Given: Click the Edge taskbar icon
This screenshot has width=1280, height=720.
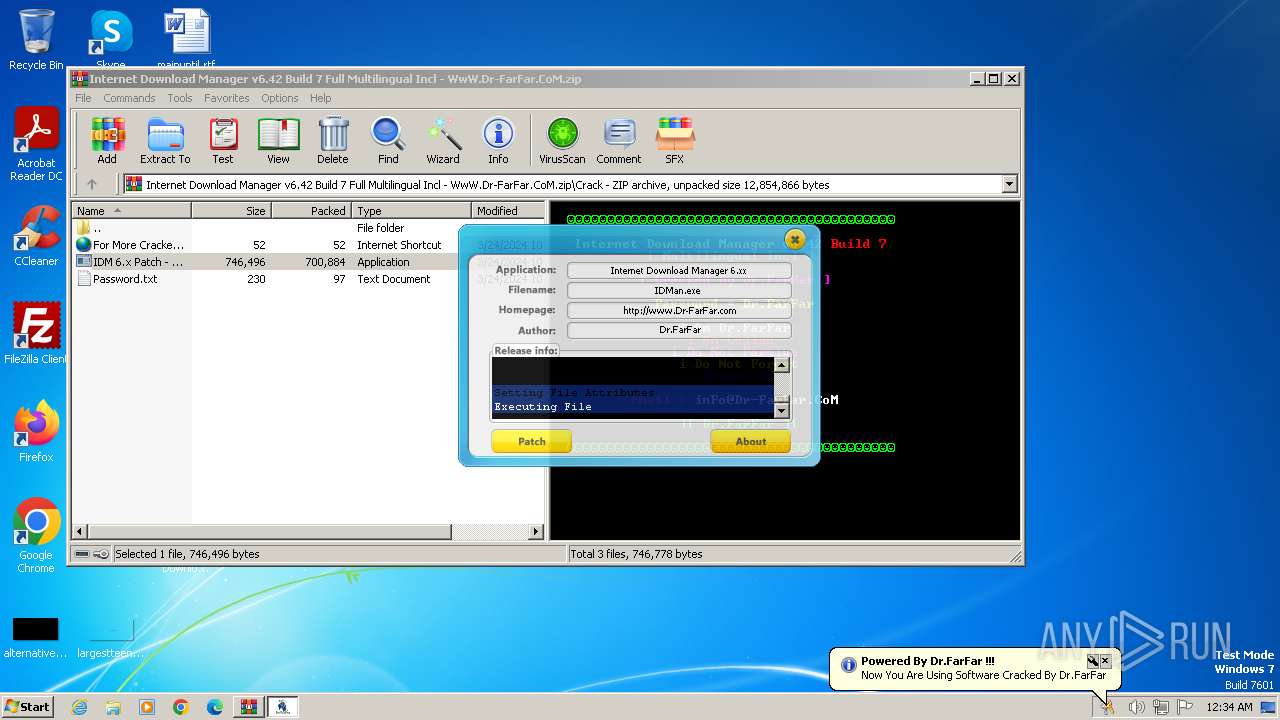Looking at the screenshot, I should point(215,707).
